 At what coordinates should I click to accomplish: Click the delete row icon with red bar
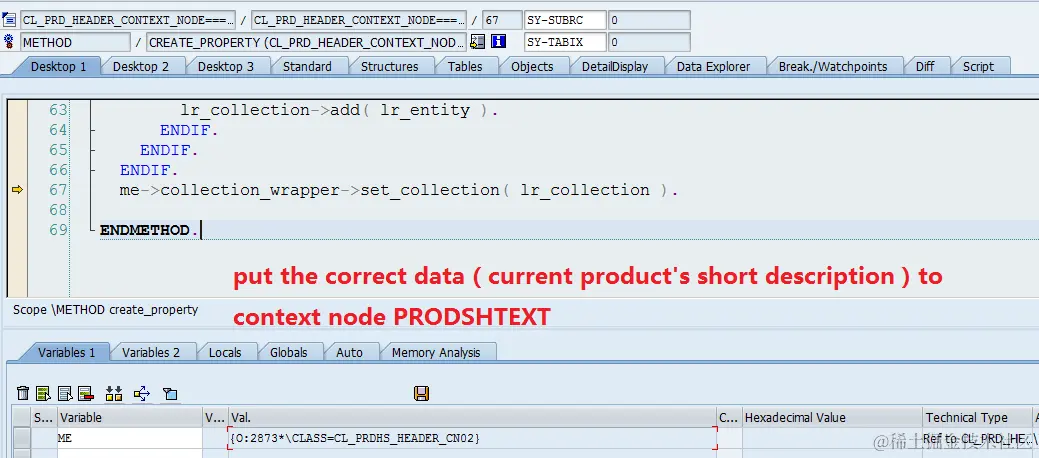[85, 394]
